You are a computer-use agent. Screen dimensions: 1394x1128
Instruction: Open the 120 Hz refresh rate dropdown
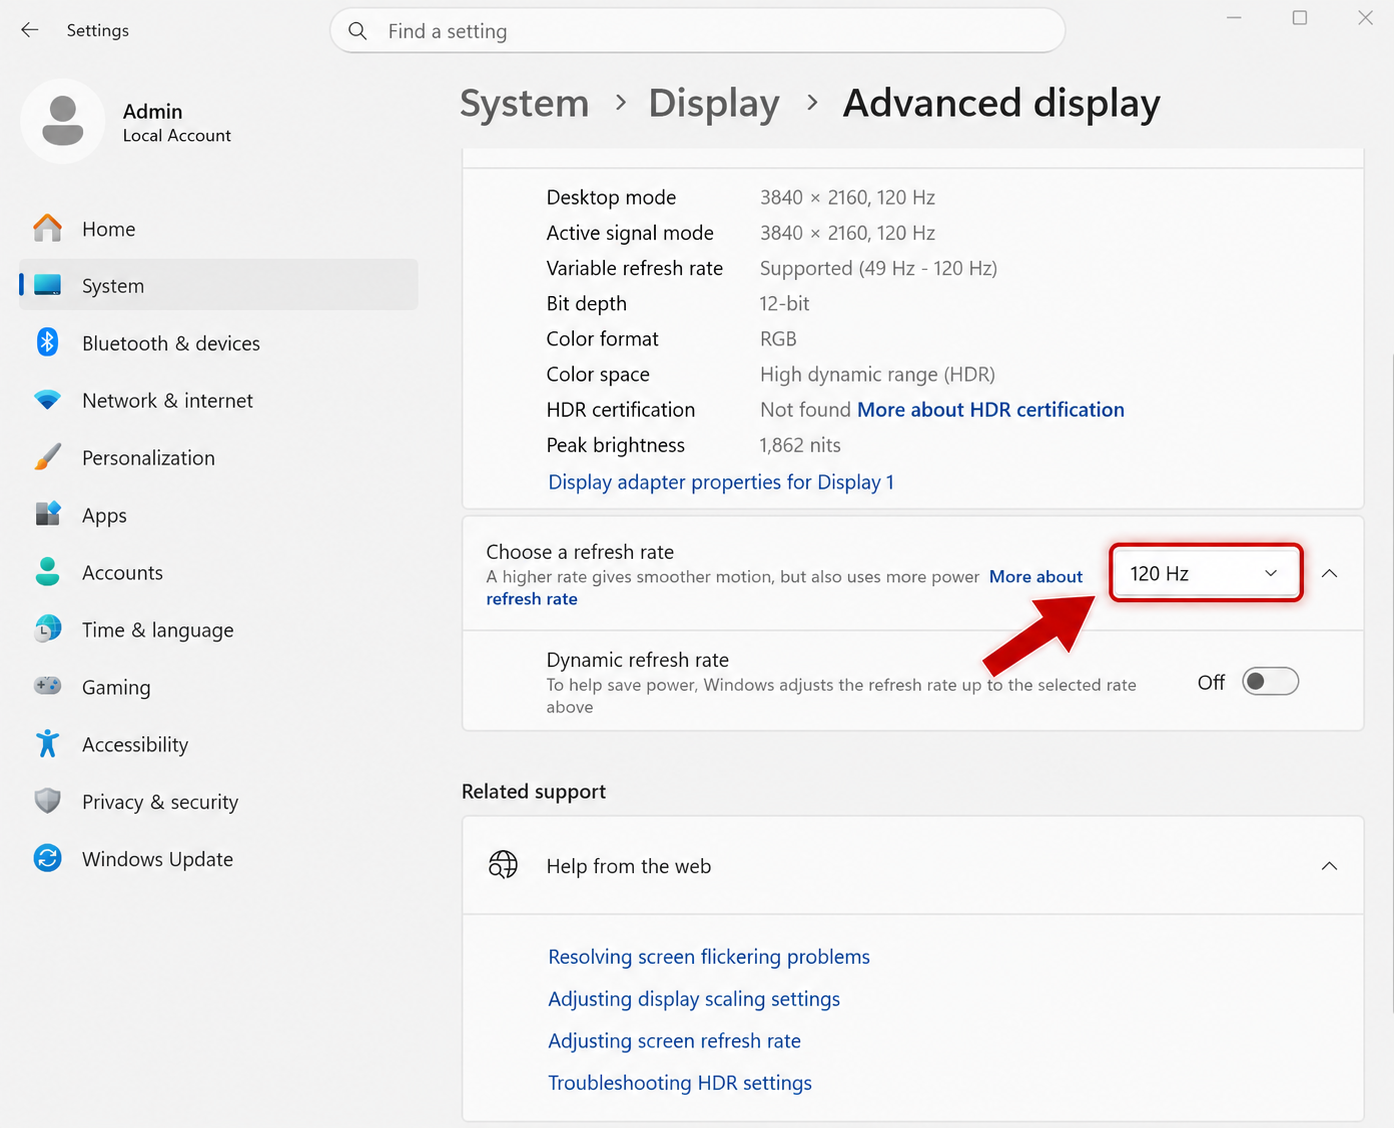[1205, 573]
